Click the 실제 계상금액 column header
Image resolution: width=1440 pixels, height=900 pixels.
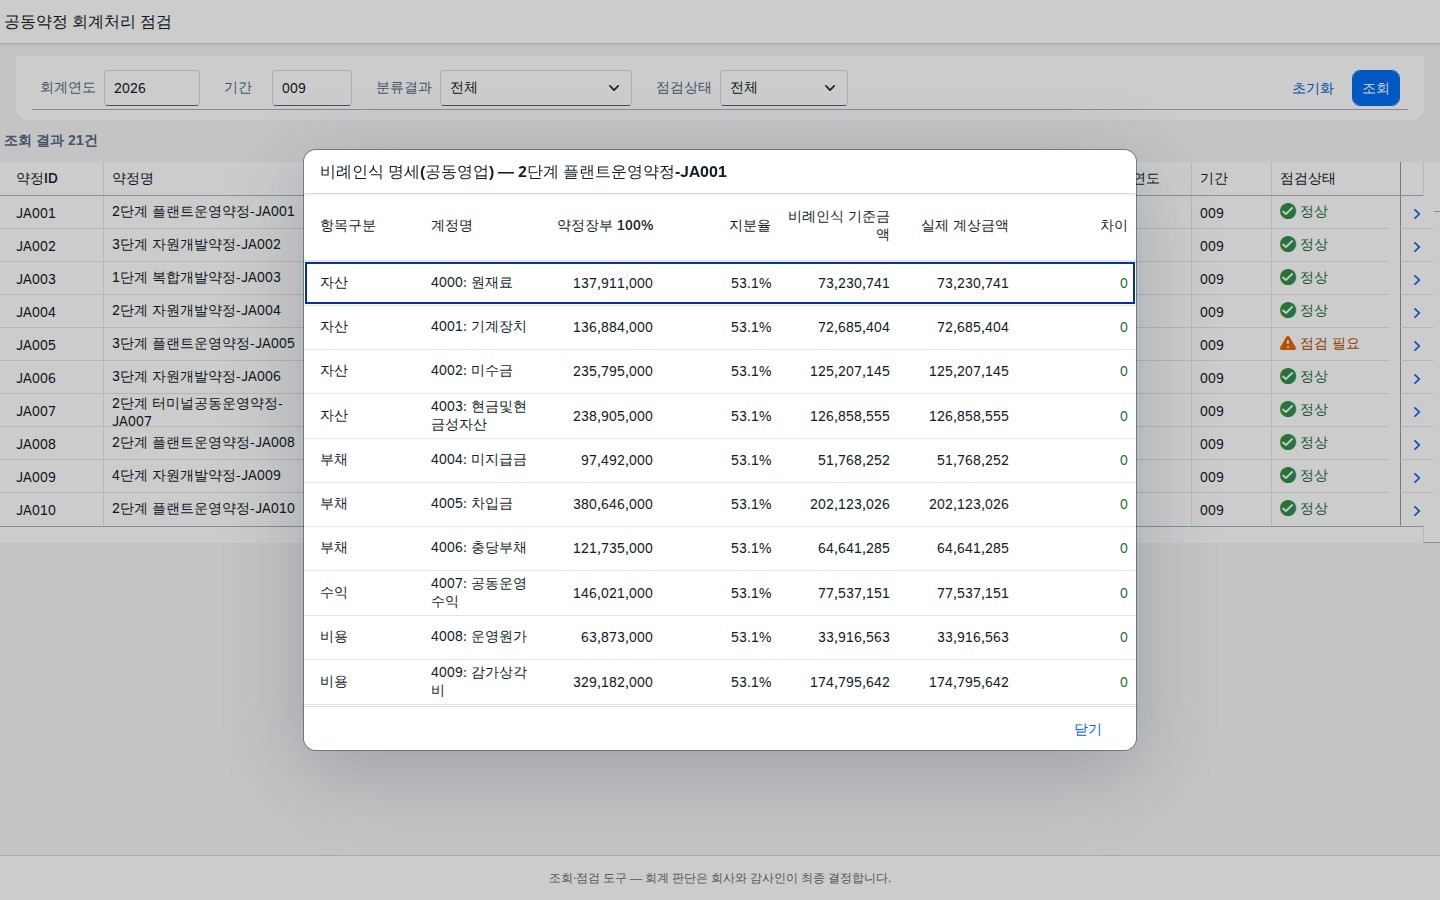(964, 226)
